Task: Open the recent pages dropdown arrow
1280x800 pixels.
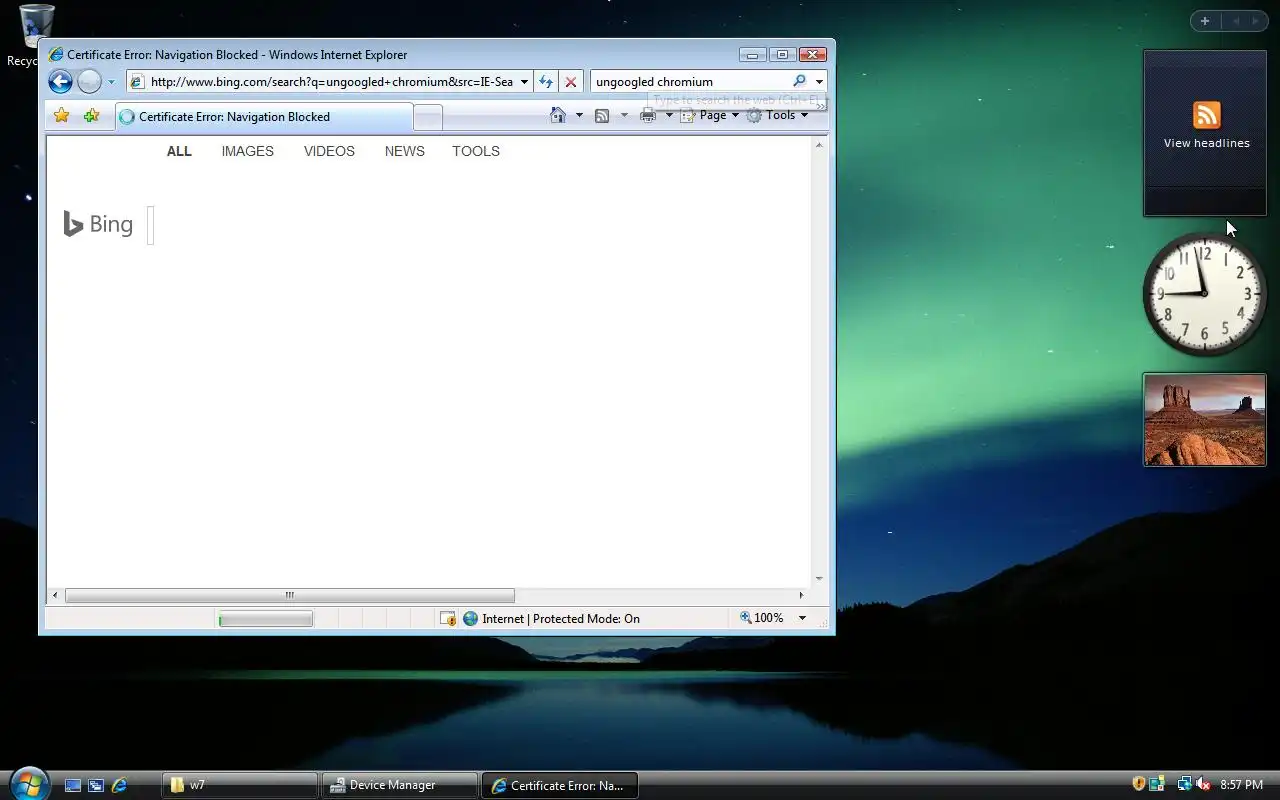Action: (111, 82)
